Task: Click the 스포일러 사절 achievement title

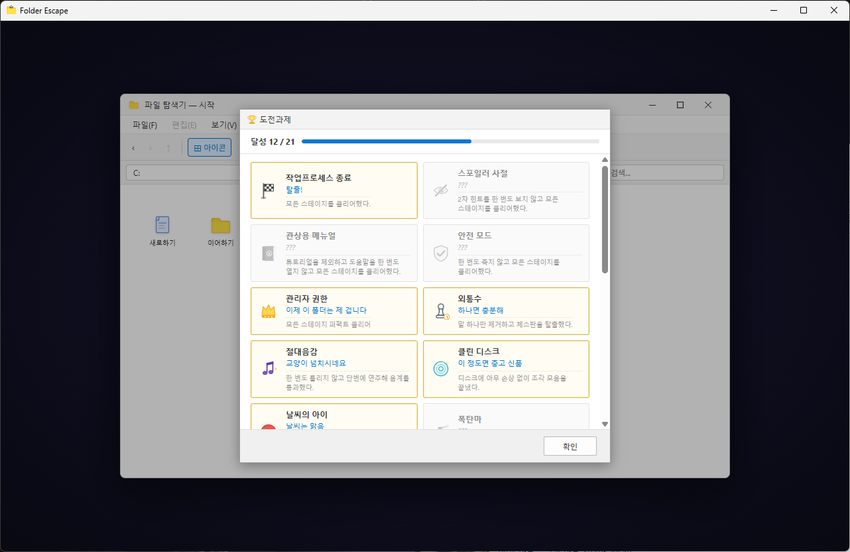Action: point(482,174)
